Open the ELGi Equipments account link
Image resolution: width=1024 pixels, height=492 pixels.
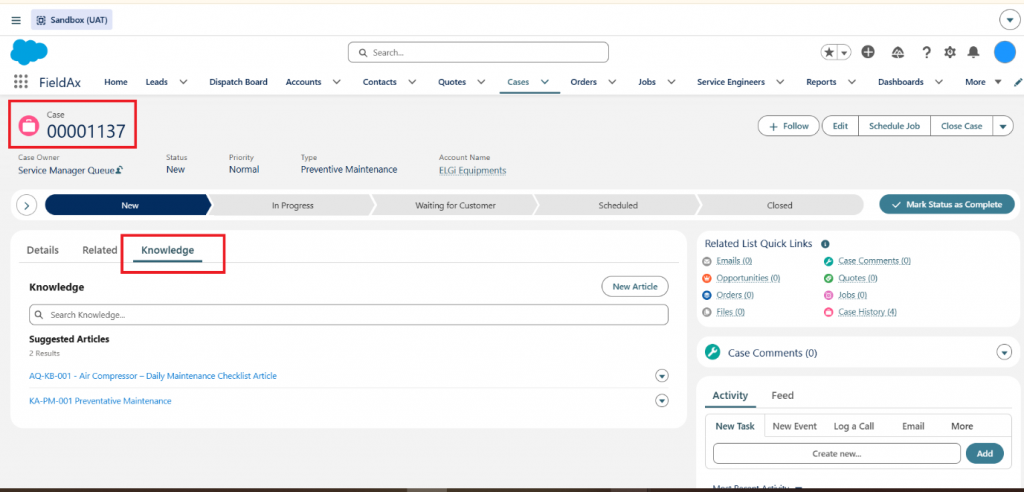pos(472,170)
